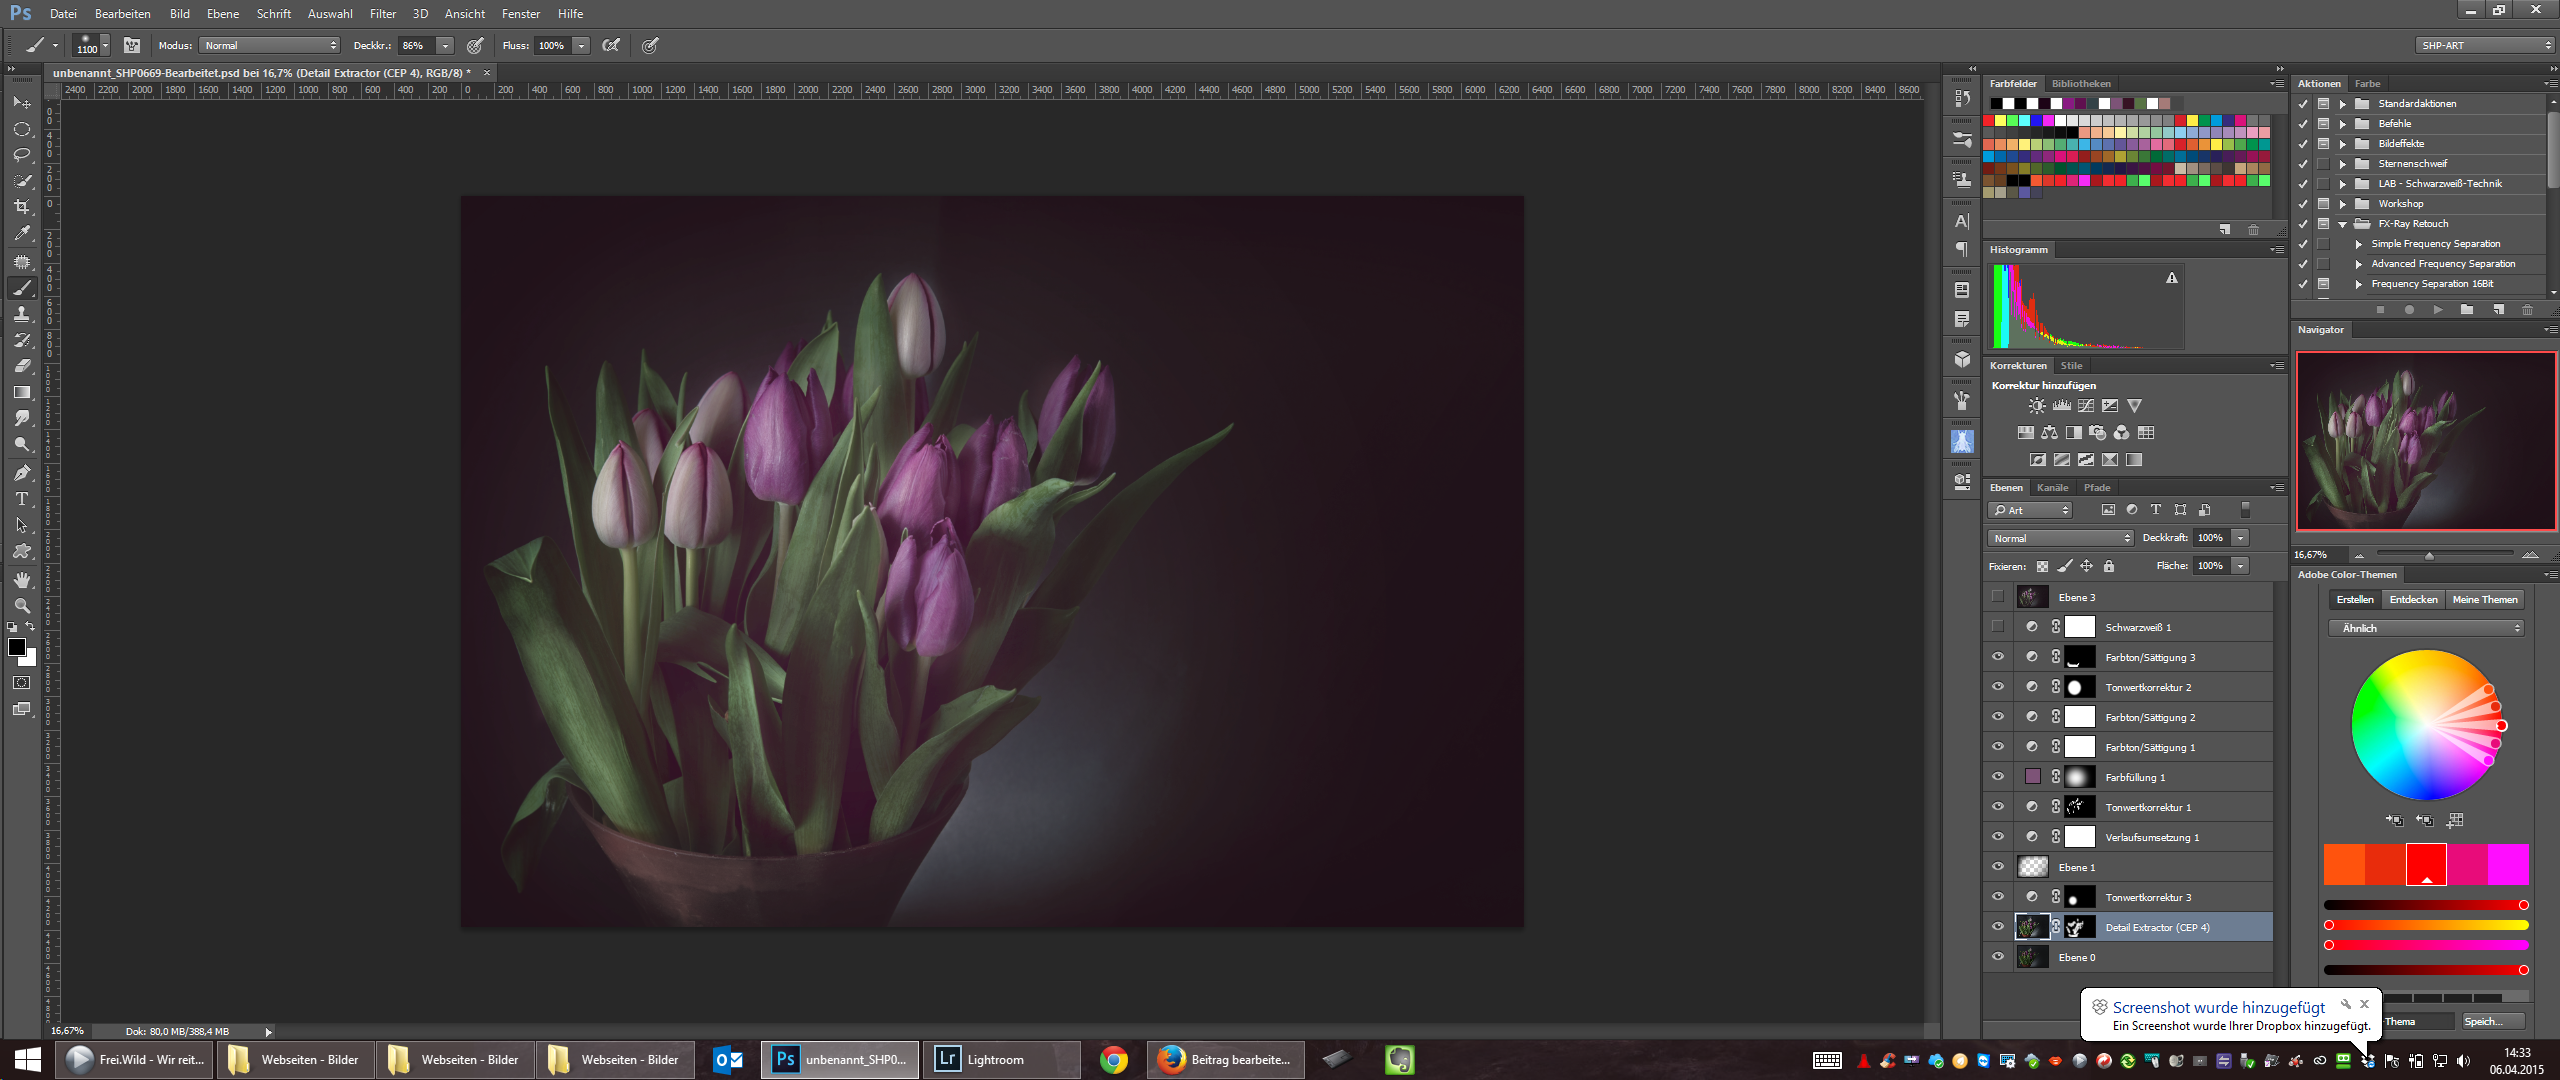Select the Eyedropper tool
The width and height of the screenshot is (2560, 1080).
22,233
